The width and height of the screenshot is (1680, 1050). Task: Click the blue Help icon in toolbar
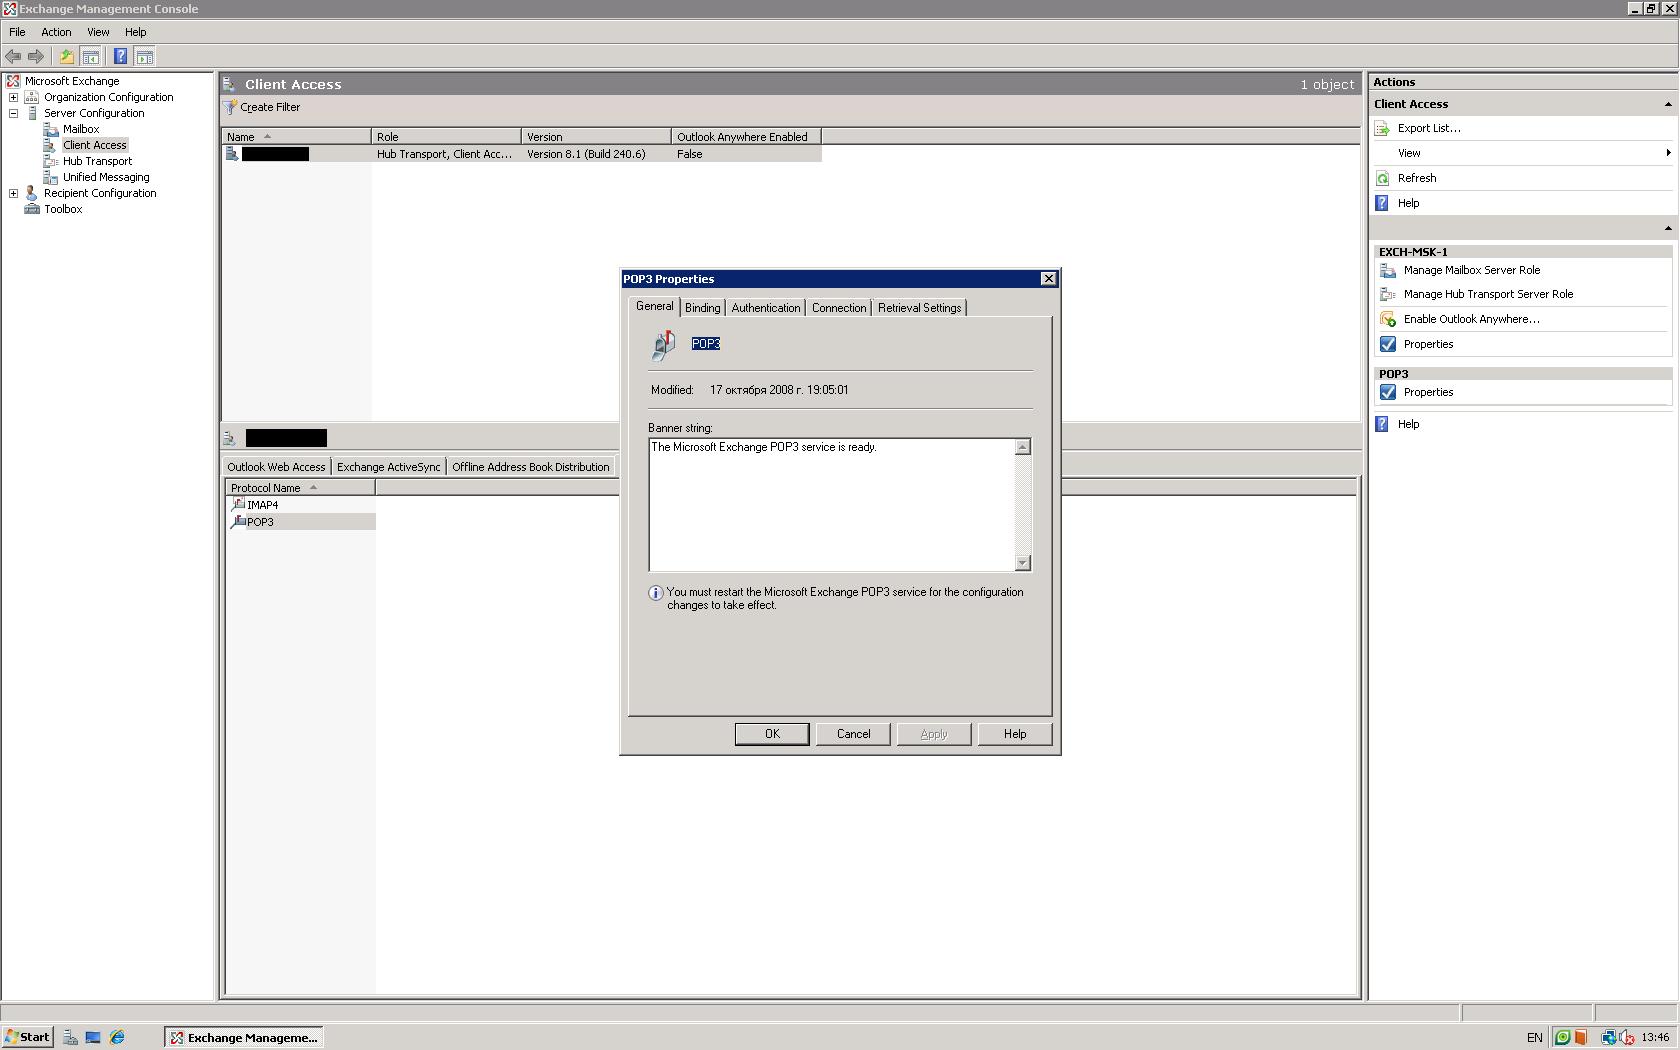[x=120, y=57]
